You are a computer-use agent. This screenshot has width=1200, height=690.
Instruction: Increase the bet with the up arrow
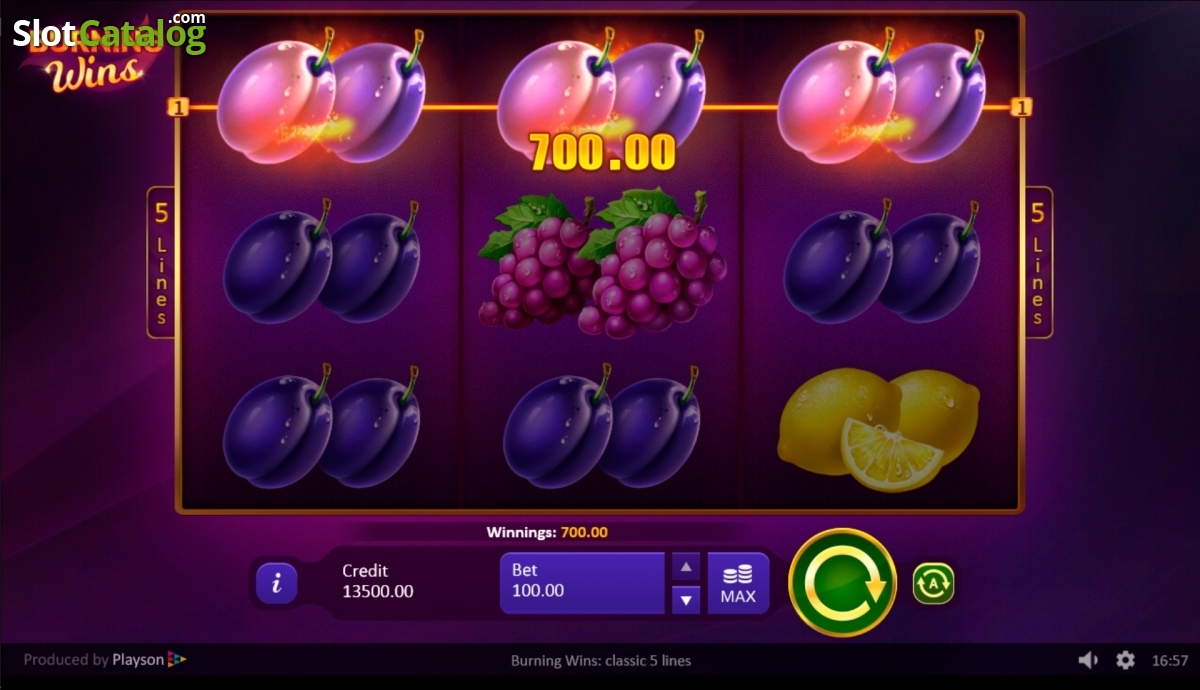(x=686, y=567)
